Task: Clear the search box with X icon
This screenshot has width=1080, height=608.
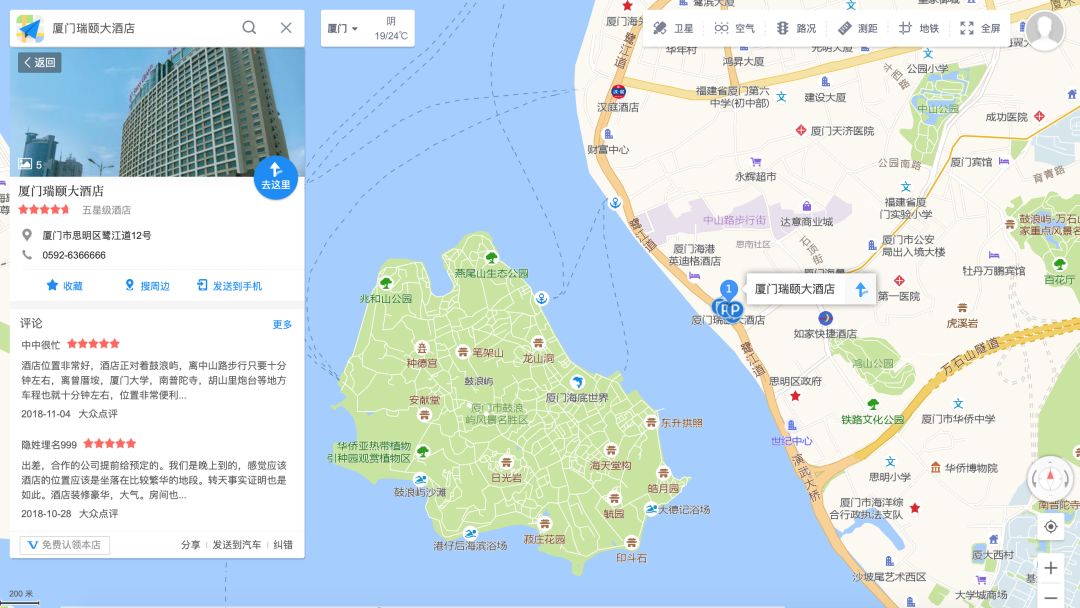Action: (286, 28)
